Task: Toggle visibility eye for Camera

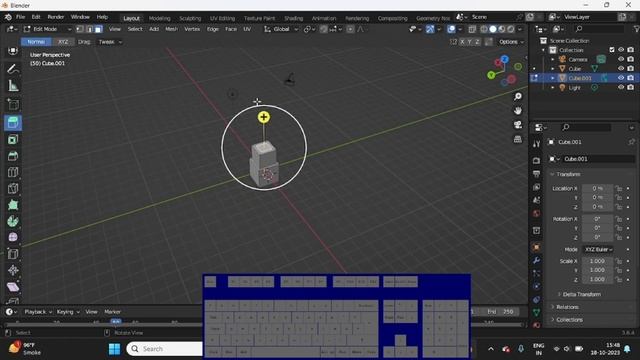Action: [x=621, y=59]
